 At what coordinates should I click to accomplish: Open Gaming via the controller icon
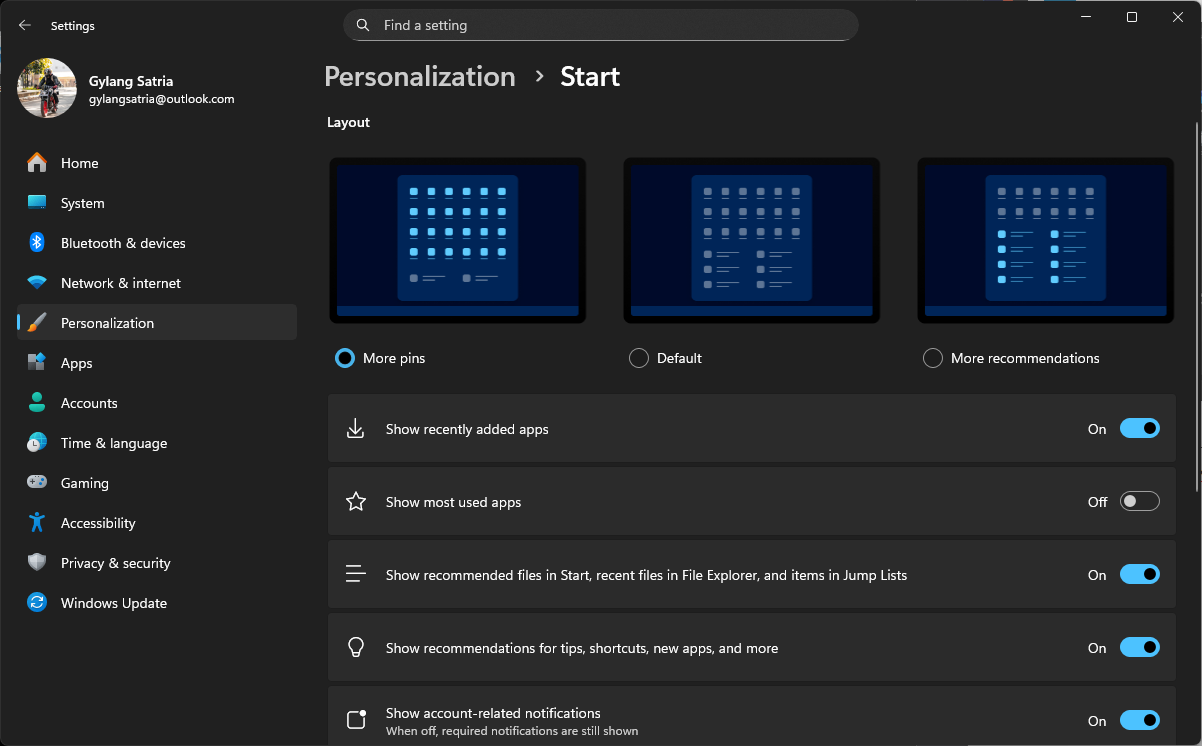click(37, 483)
